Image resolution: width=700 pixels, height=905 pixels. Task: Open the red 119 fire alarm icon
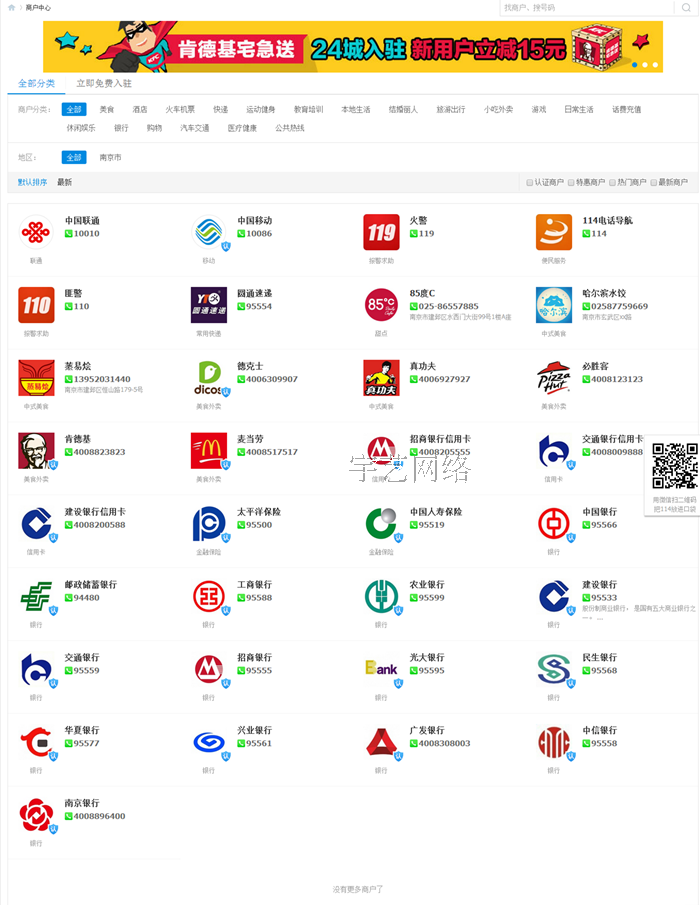coord(381,232)
